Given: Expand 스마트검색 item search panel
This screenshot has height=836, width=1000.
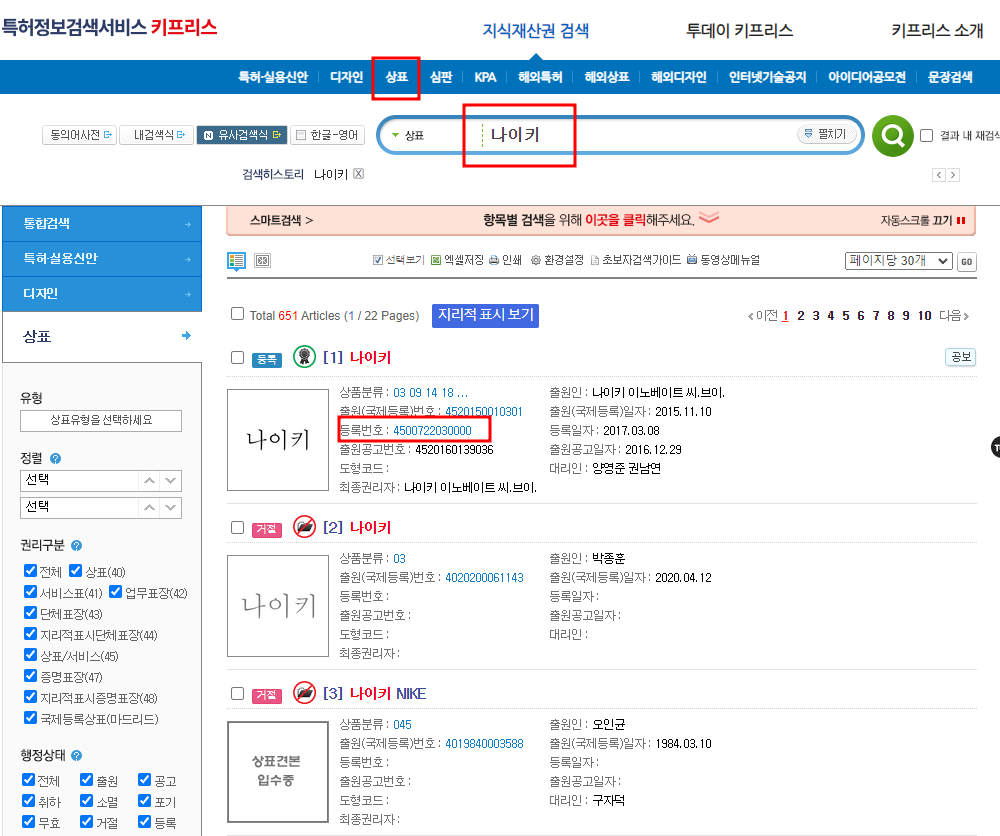Looking at the screenshot, I should point(281,221).
